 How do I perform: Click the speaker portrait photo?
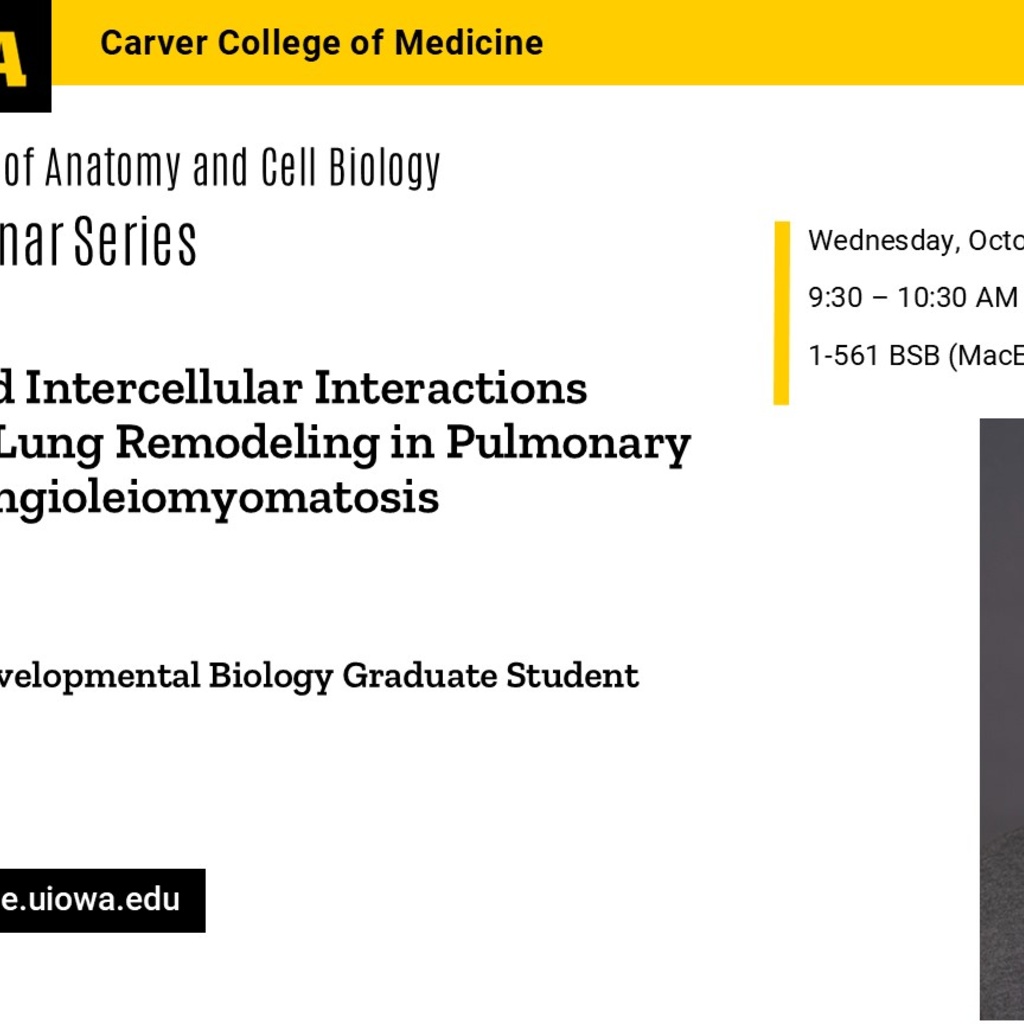(x=1001, y=720)
